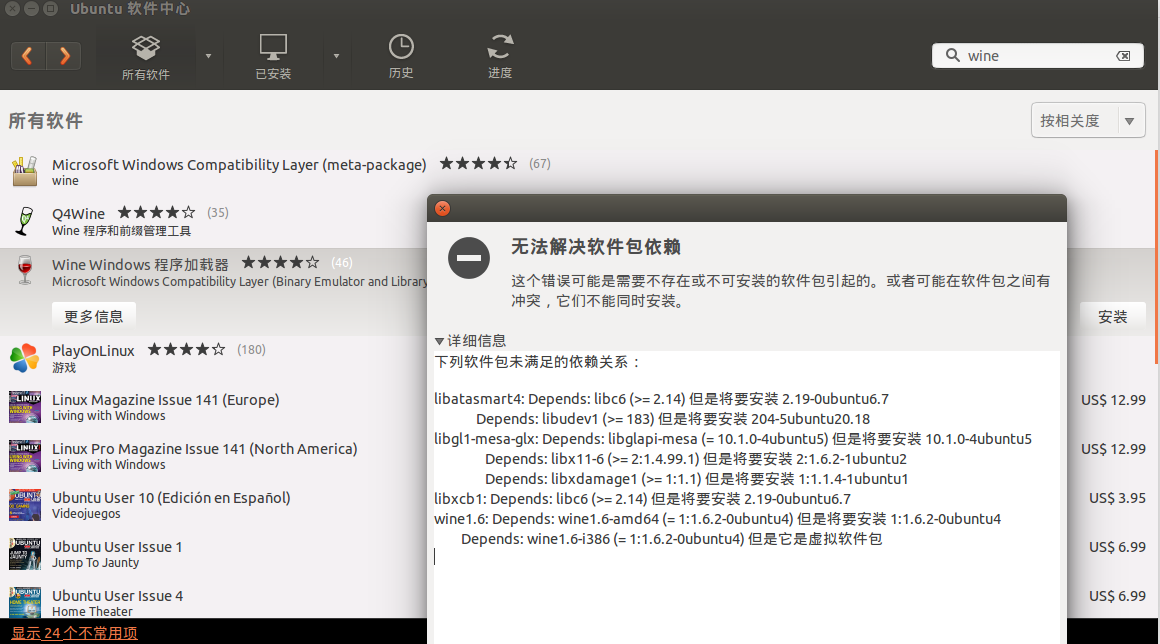Click the wine meta-package icon
The image size is (1160, 644).
coord(24,172)
